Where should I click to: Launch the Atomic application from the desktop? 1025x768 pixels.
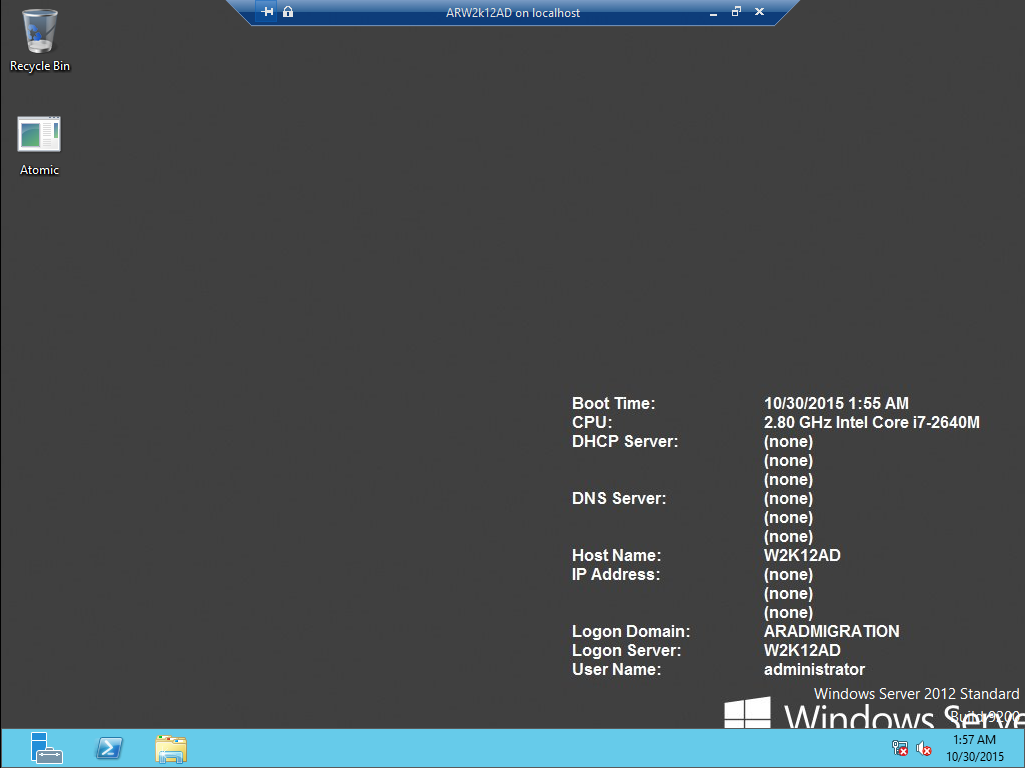pyautogui.click(x=38, y=132)
